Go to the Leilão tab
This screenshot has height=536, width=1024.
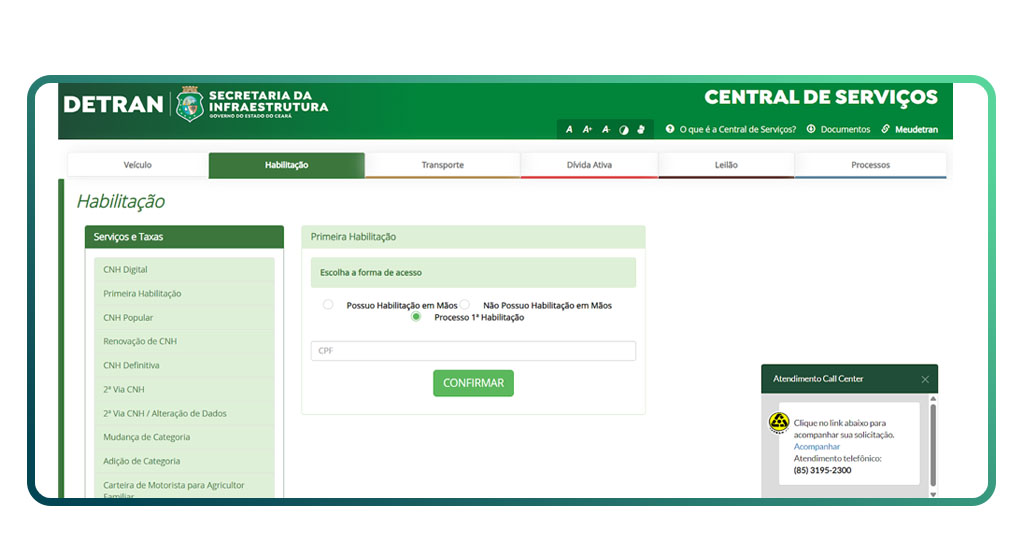tap(726, 165)
